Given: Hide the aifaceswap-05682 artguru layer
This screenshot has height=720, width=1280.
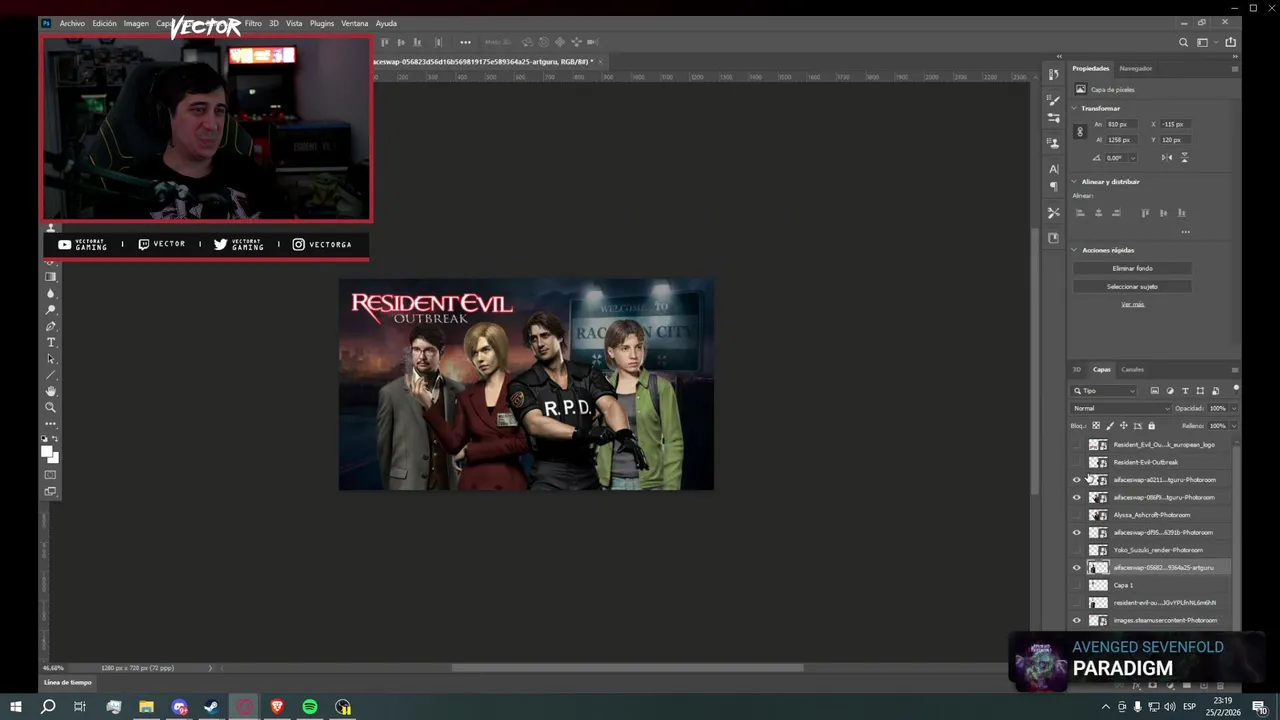Looking at the screenshot, I should pos(1077,567).
